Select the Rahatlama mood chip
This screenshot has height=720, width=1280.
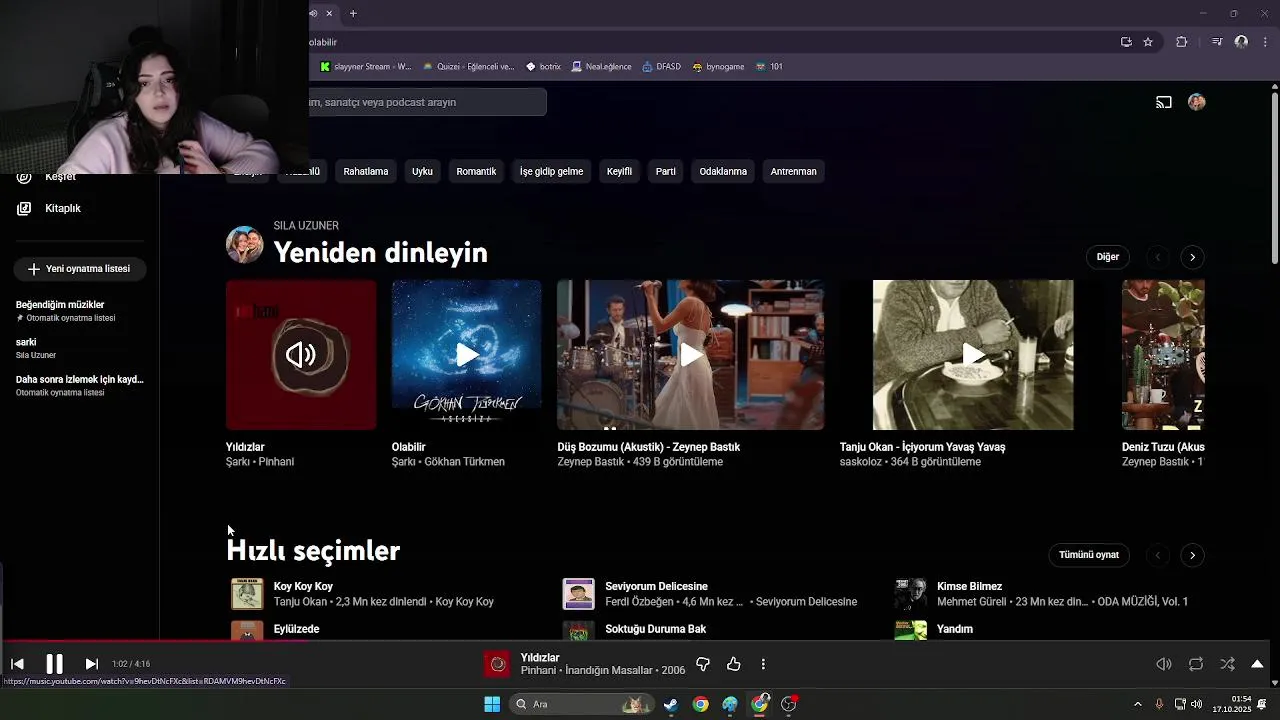pos(366,171)
